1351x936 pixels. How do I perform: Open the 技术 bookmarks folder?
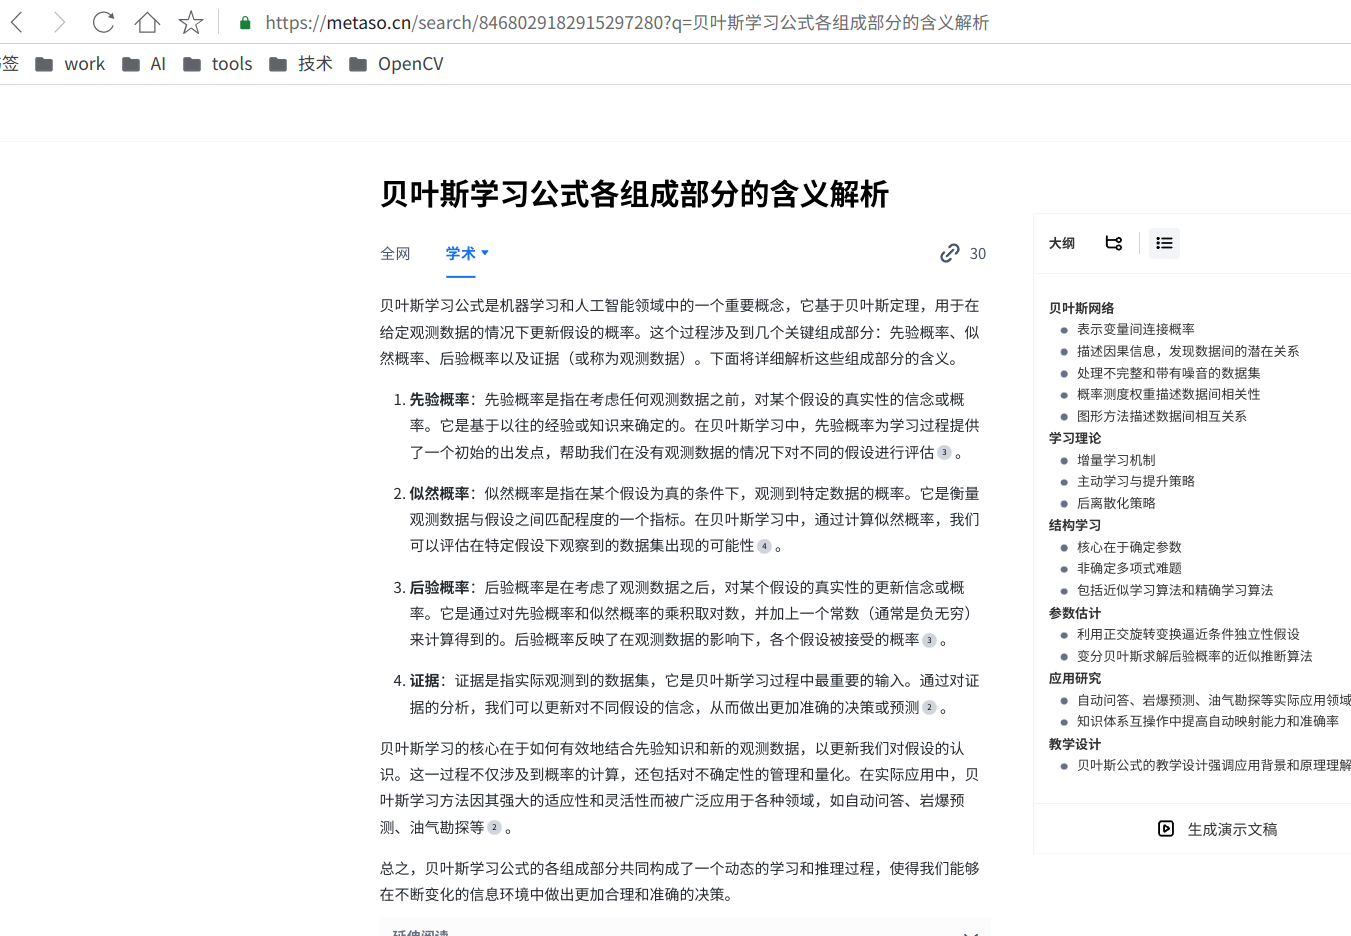point(301,64)
